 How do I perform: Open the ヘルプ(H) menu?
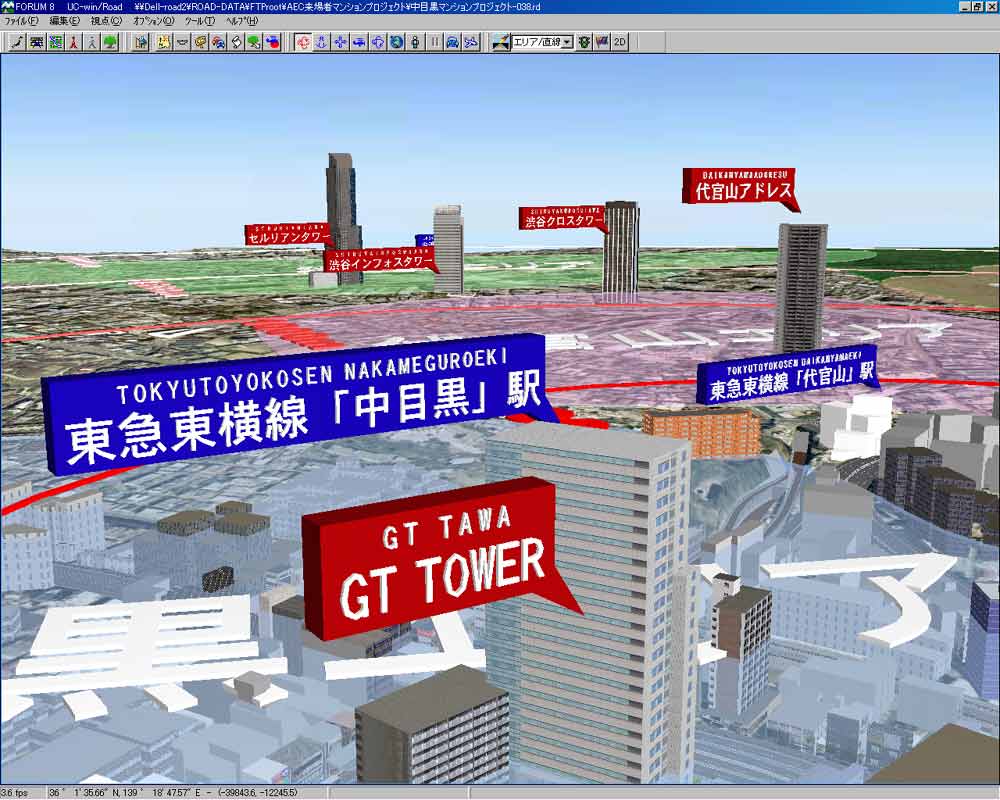(x=242, y=20)
